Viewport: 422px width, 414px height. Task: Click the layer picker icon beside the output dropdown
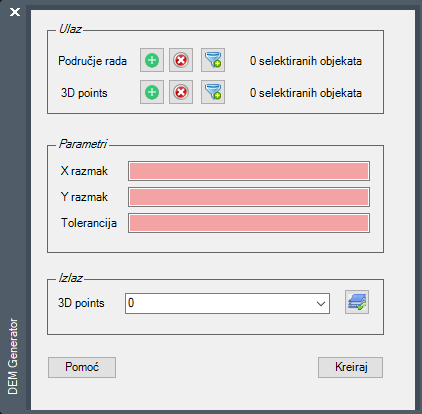(357, 302)
